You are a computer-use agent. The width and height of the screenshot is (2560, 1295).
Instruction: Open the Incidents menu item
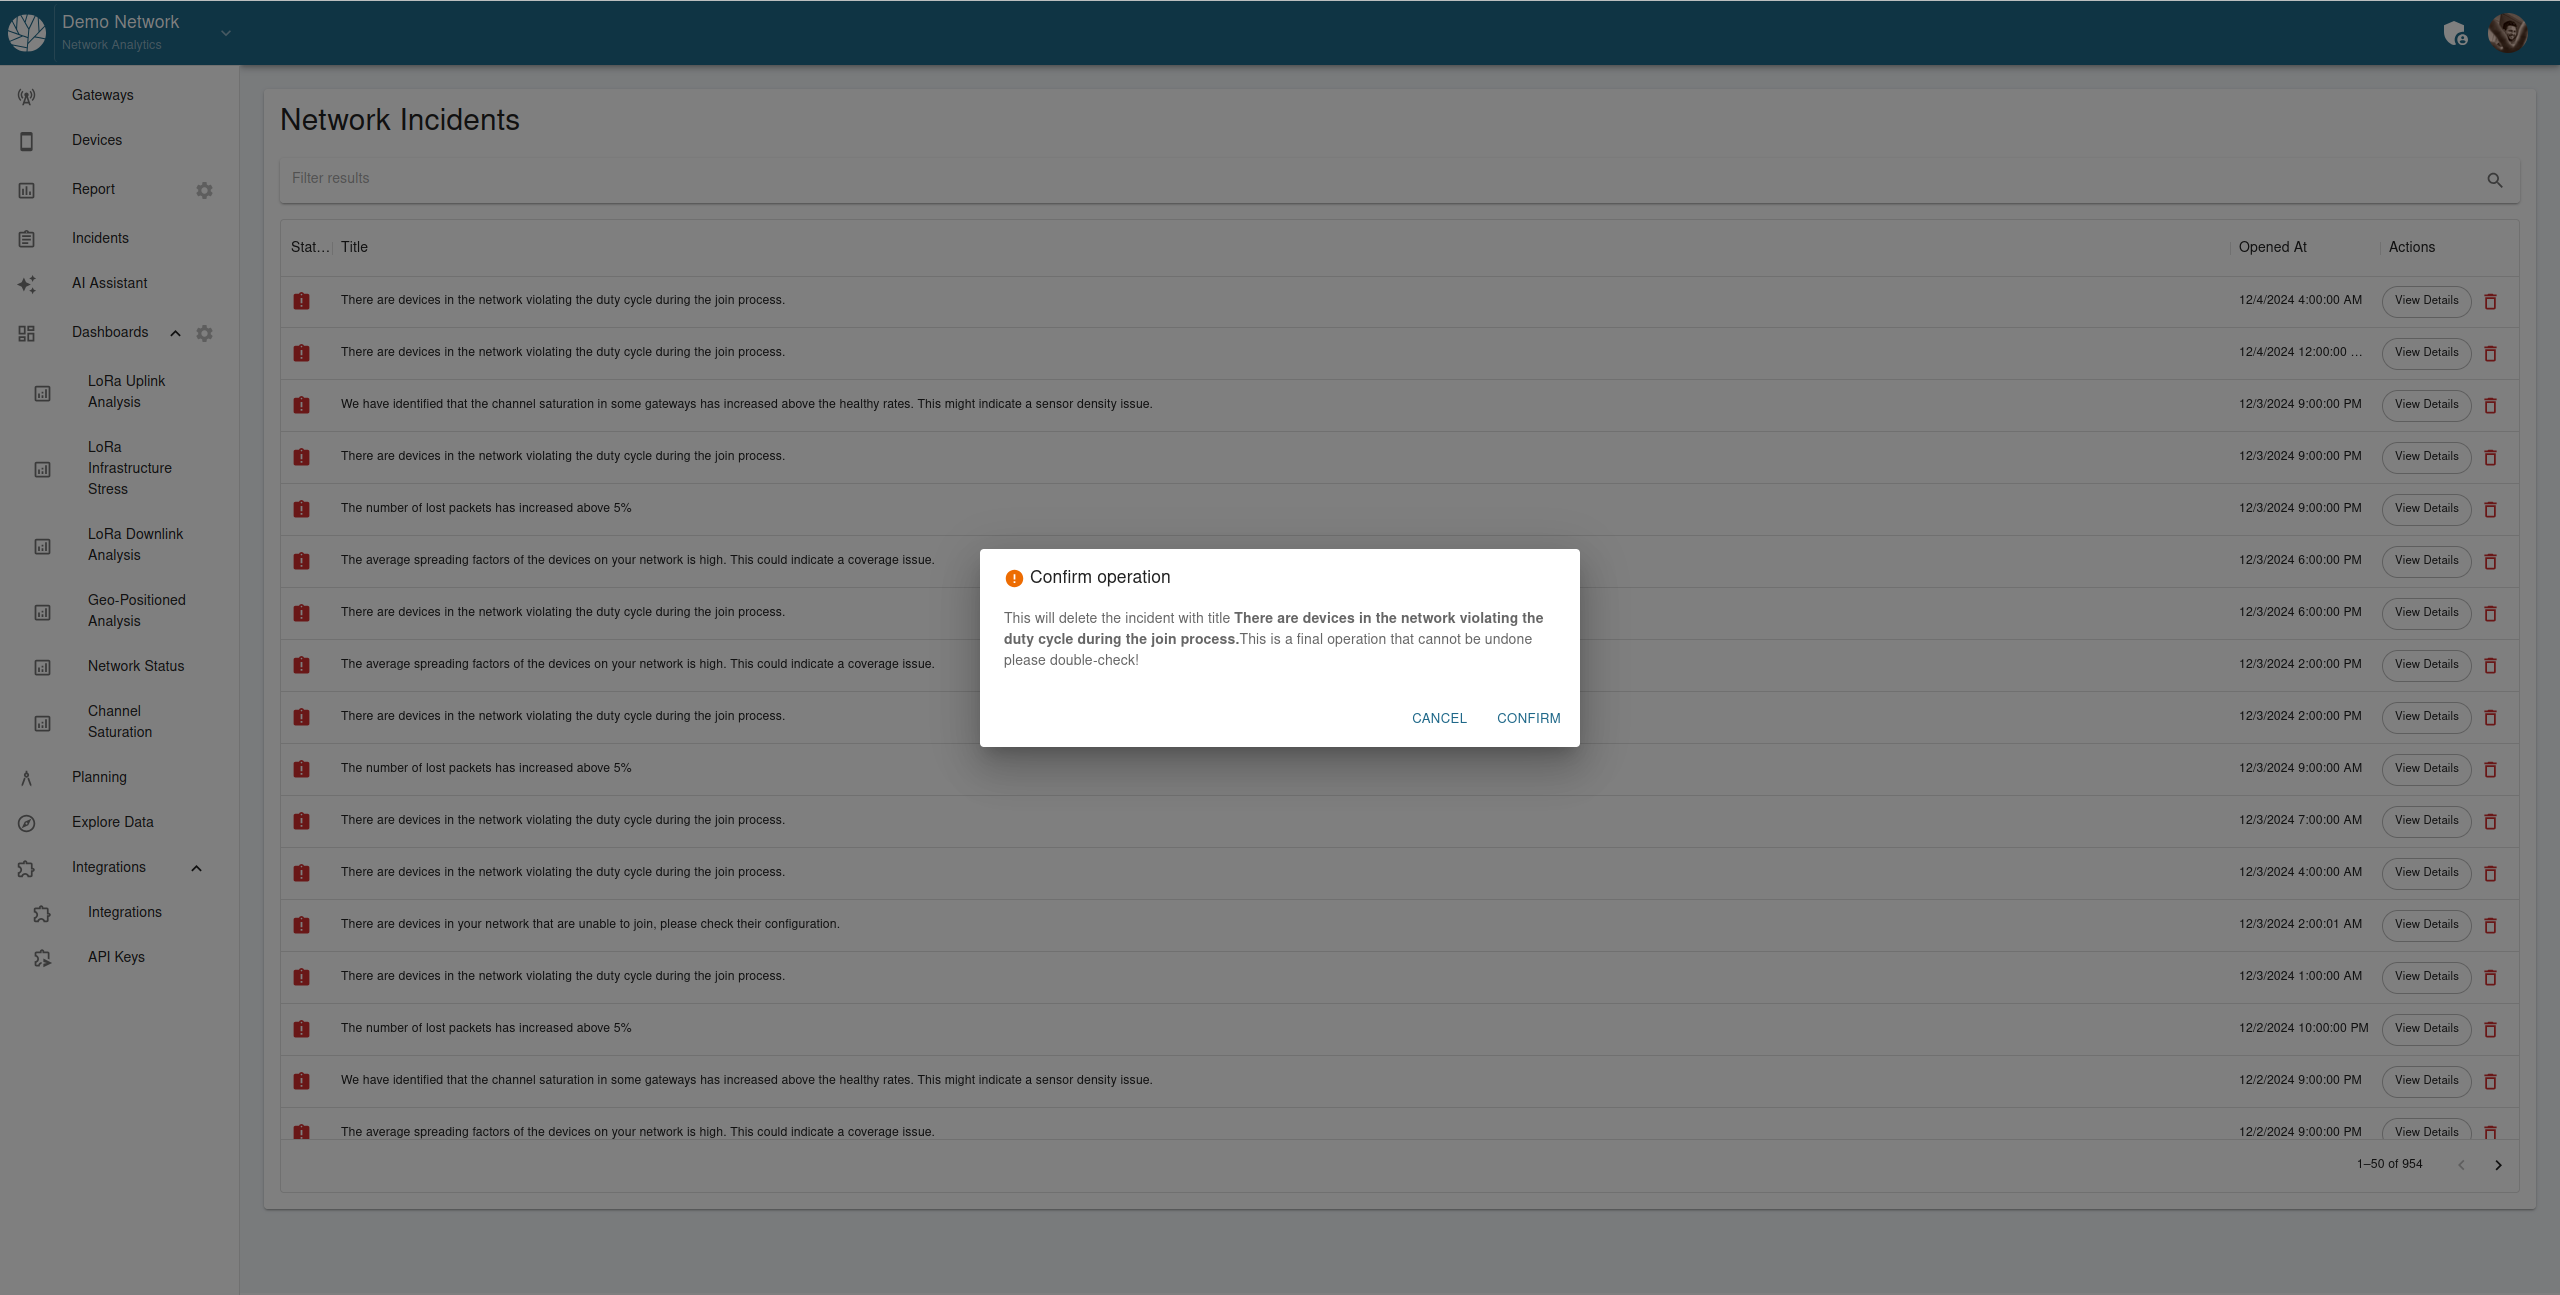click(x=100, y=238)
